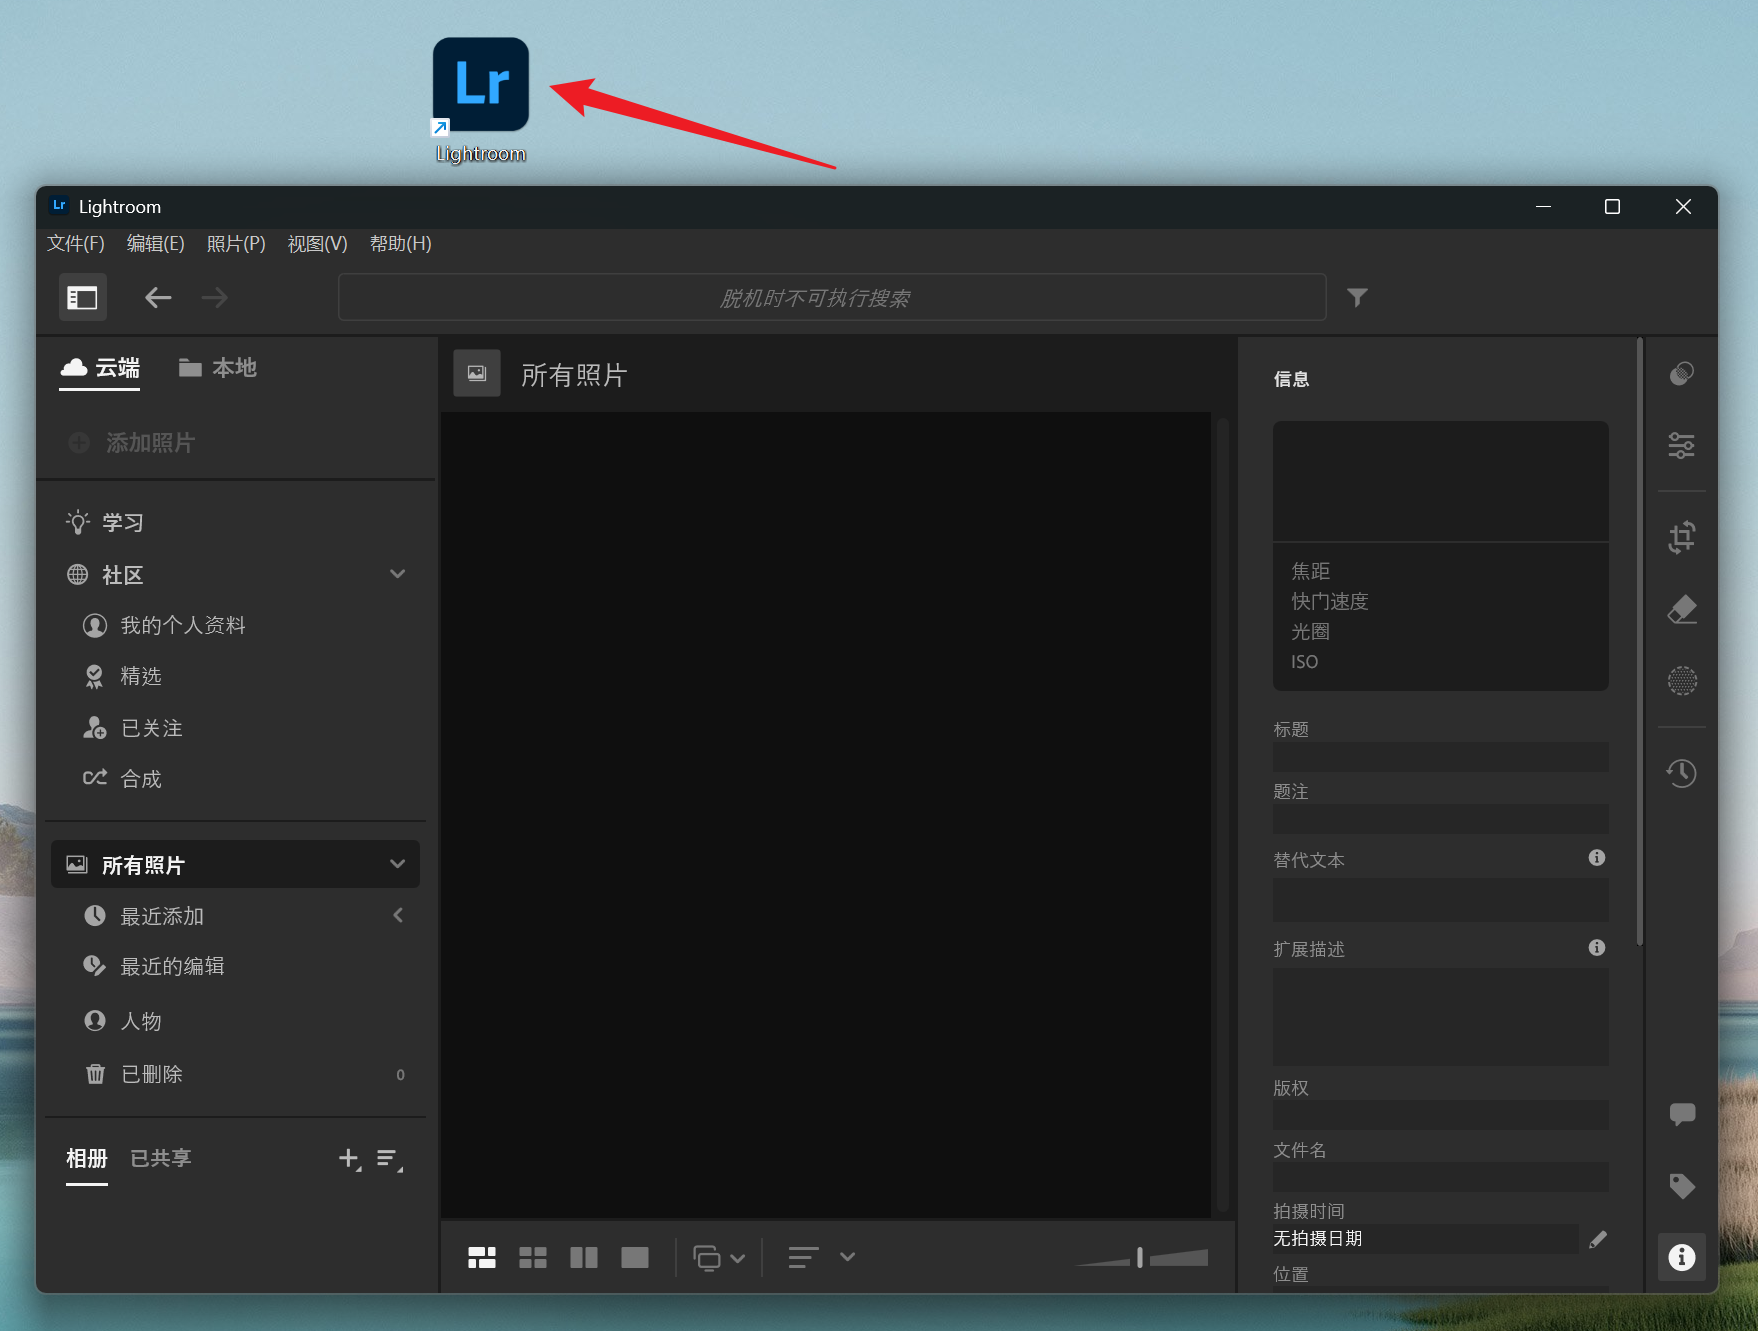Click the photo icon beside 所有照片 header

[x=477, y=373]
